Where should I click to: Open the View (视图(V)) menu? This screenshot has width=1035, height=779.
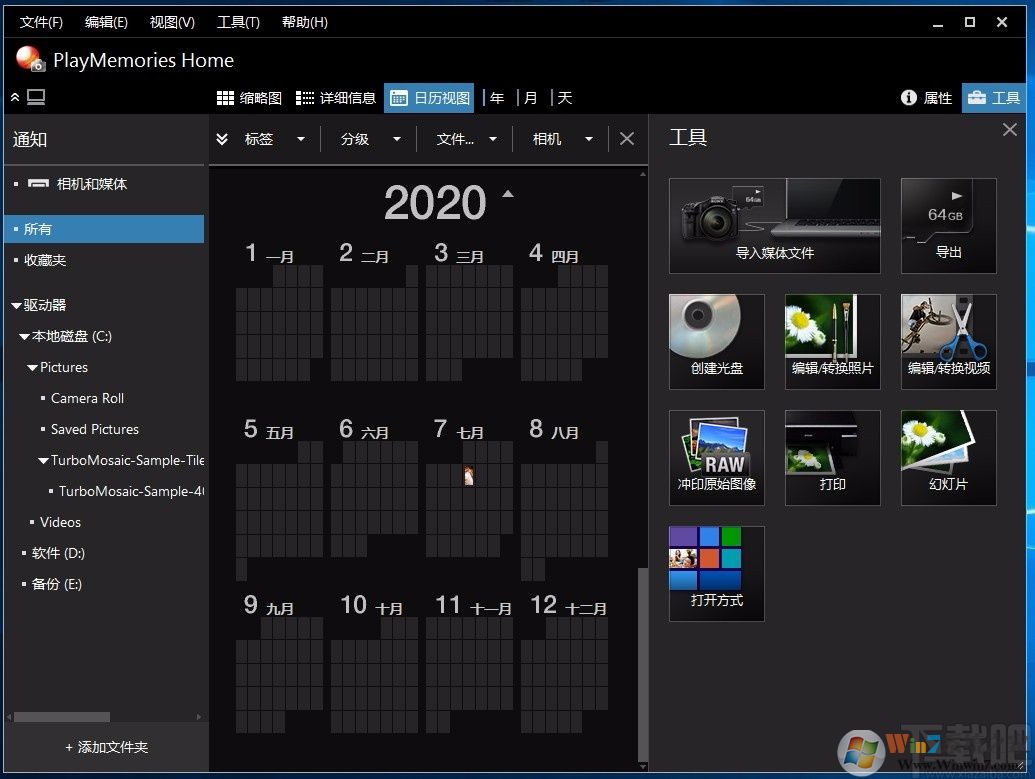(x=172, y=22)
